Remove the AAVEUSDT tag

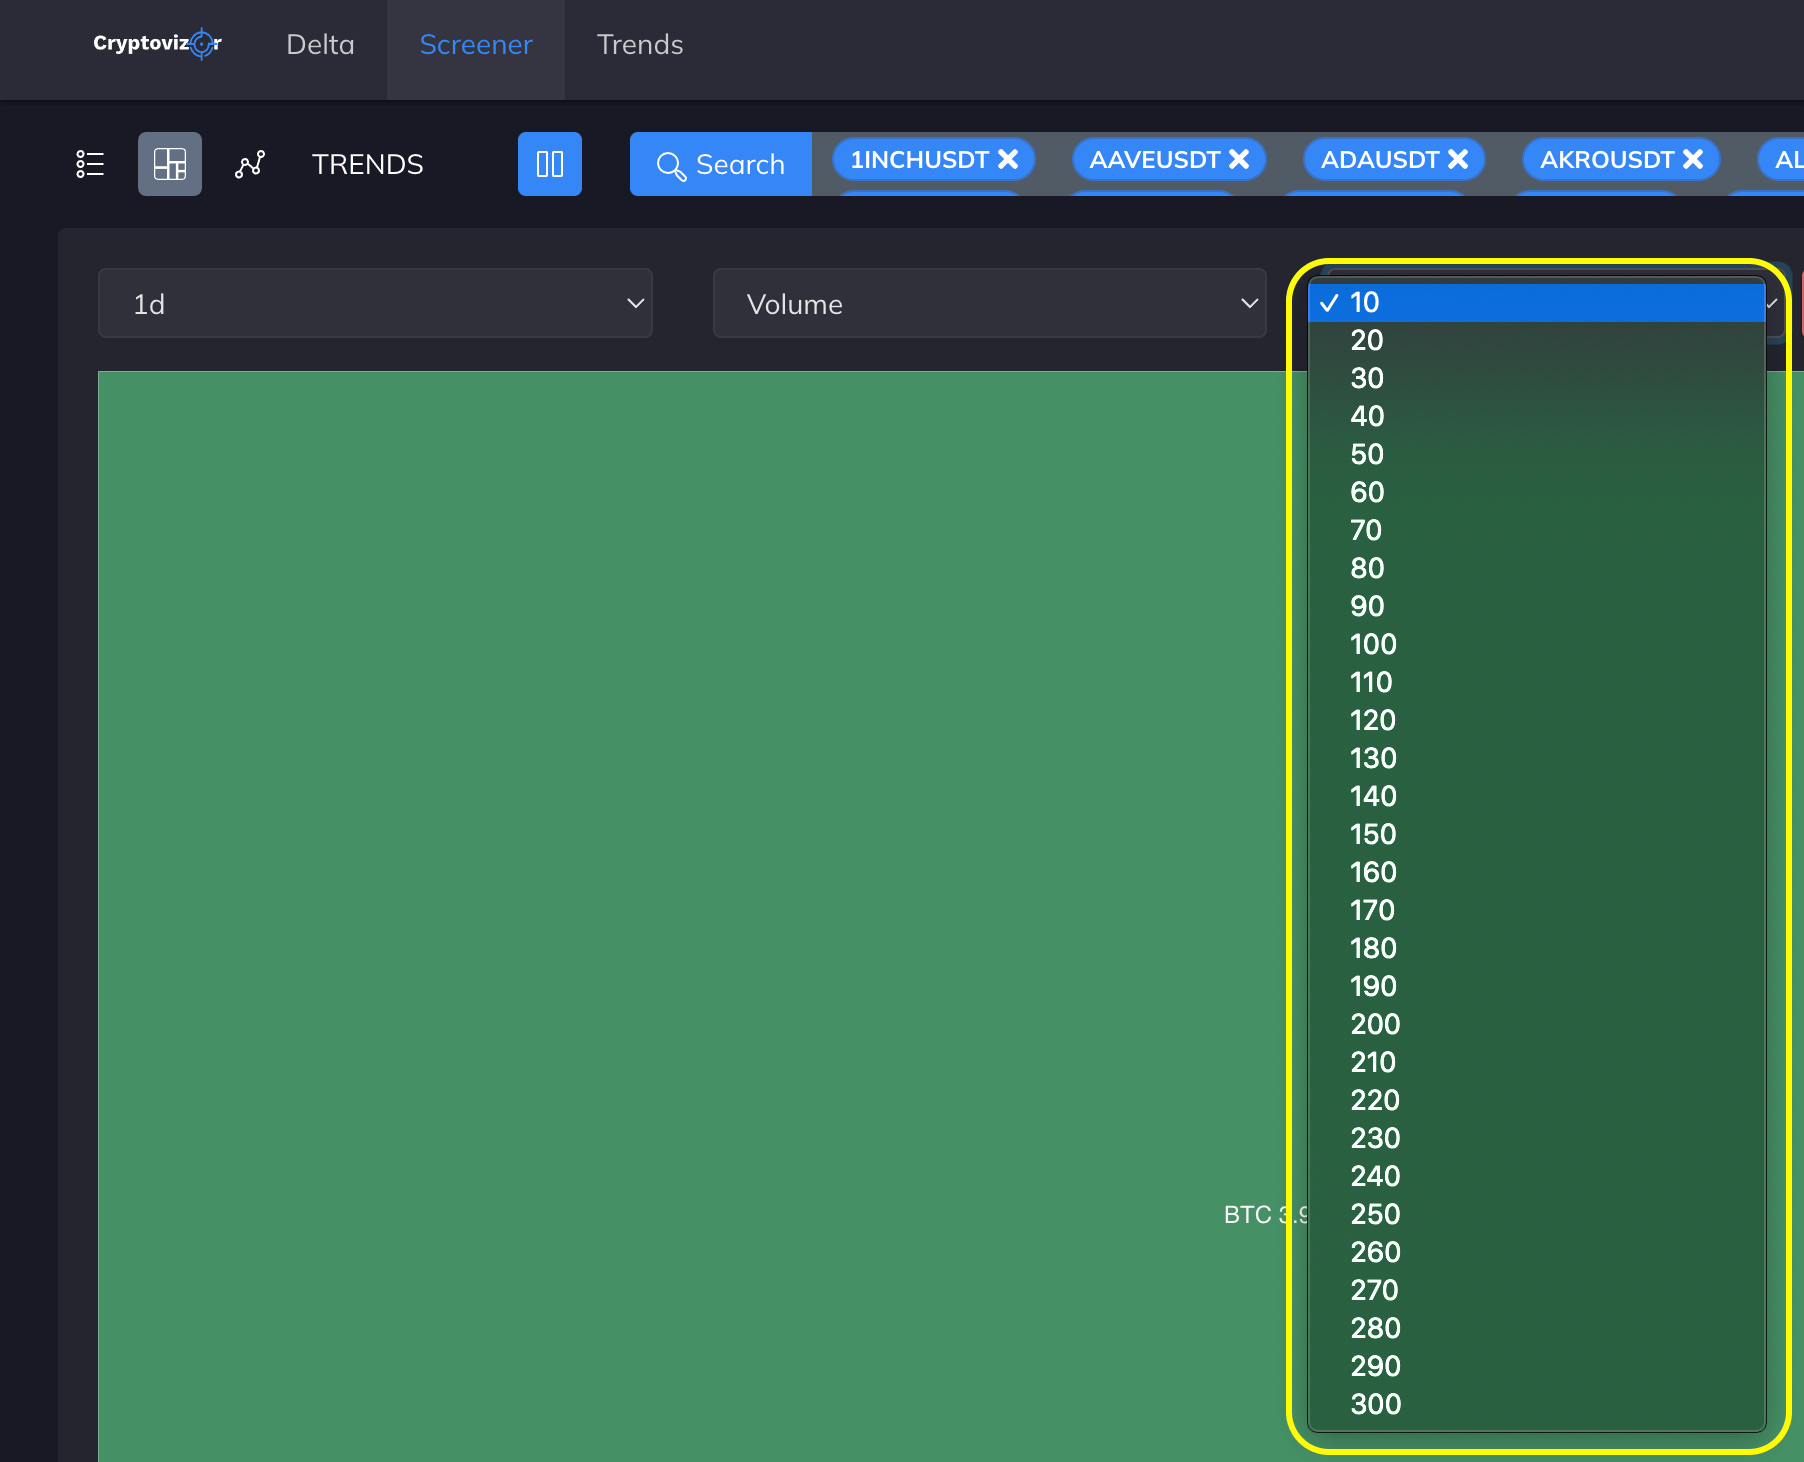[1239, 159]
